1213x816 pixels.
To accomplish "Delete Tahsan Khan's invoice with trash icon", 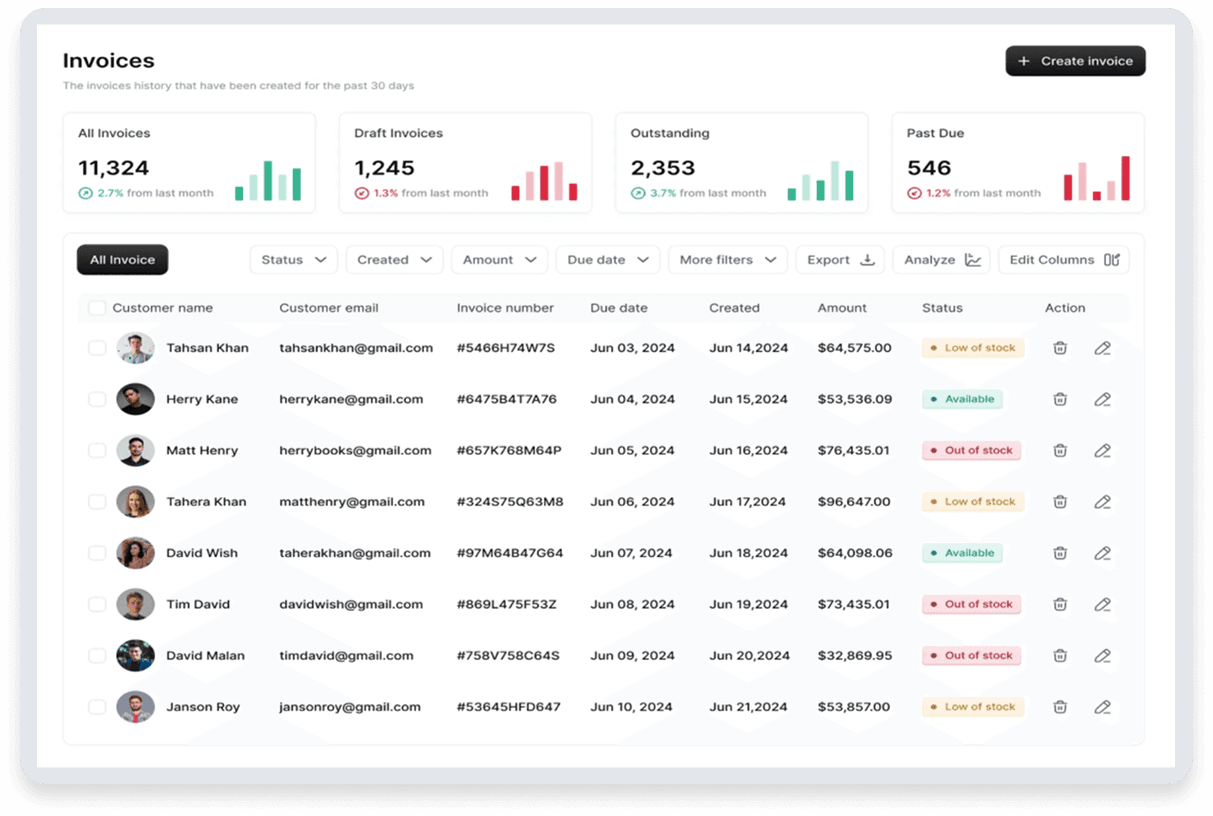I will [x=1060, y=348].
